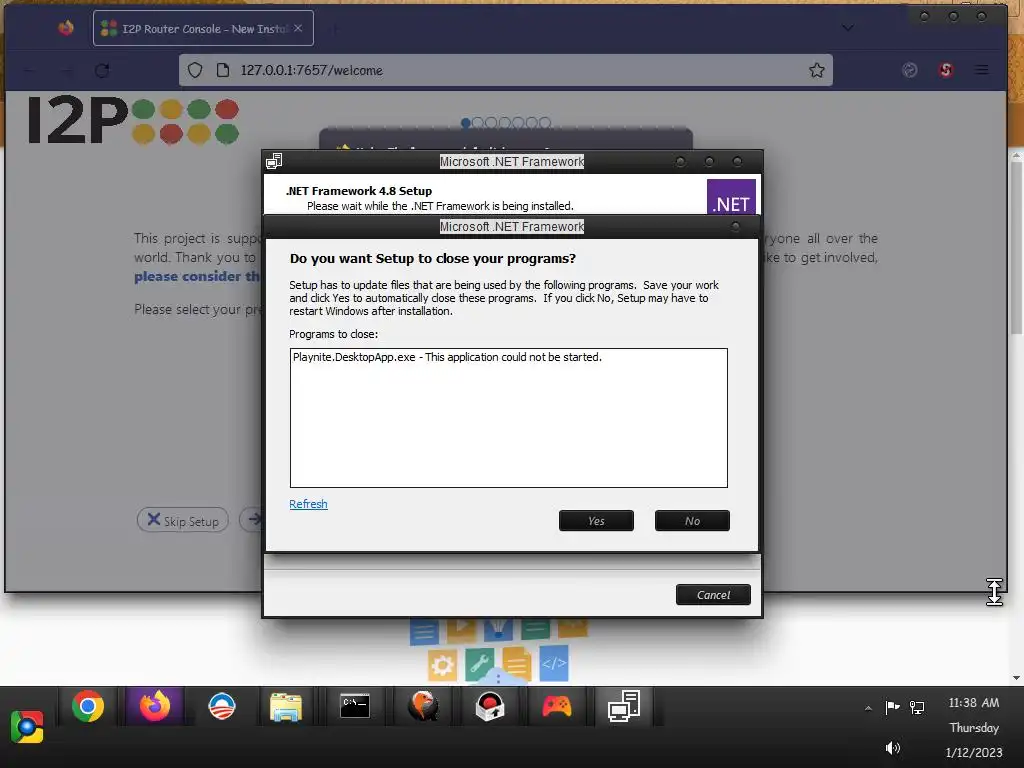This screenshot has height=768, width=1024.
Task: Click the I2P logo on the welcome page
Action: (x=133, y=121)
